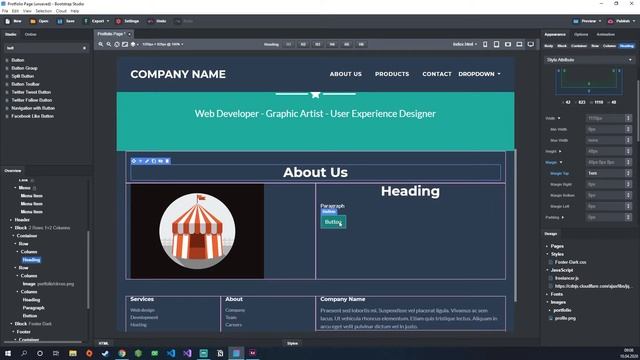
Task: Set heading level to H4
Action: [x=332, y=44]
